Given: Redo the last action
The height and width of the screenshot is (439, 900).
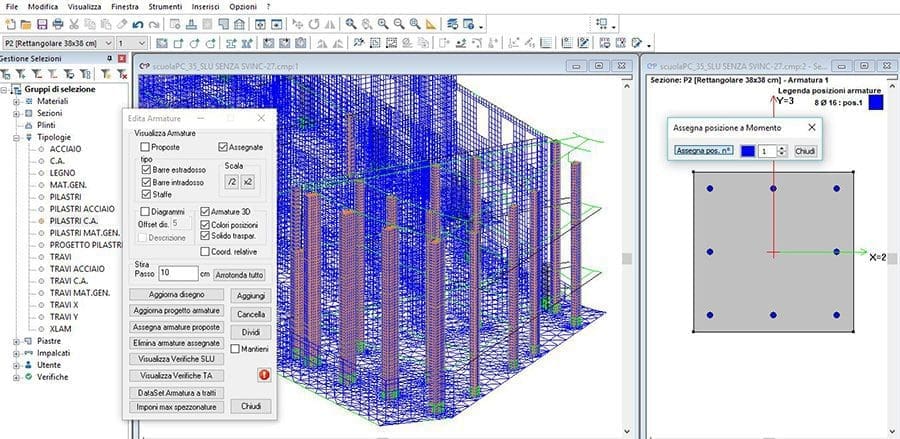Looking at the screenshot, I should [x=154, y=24].
